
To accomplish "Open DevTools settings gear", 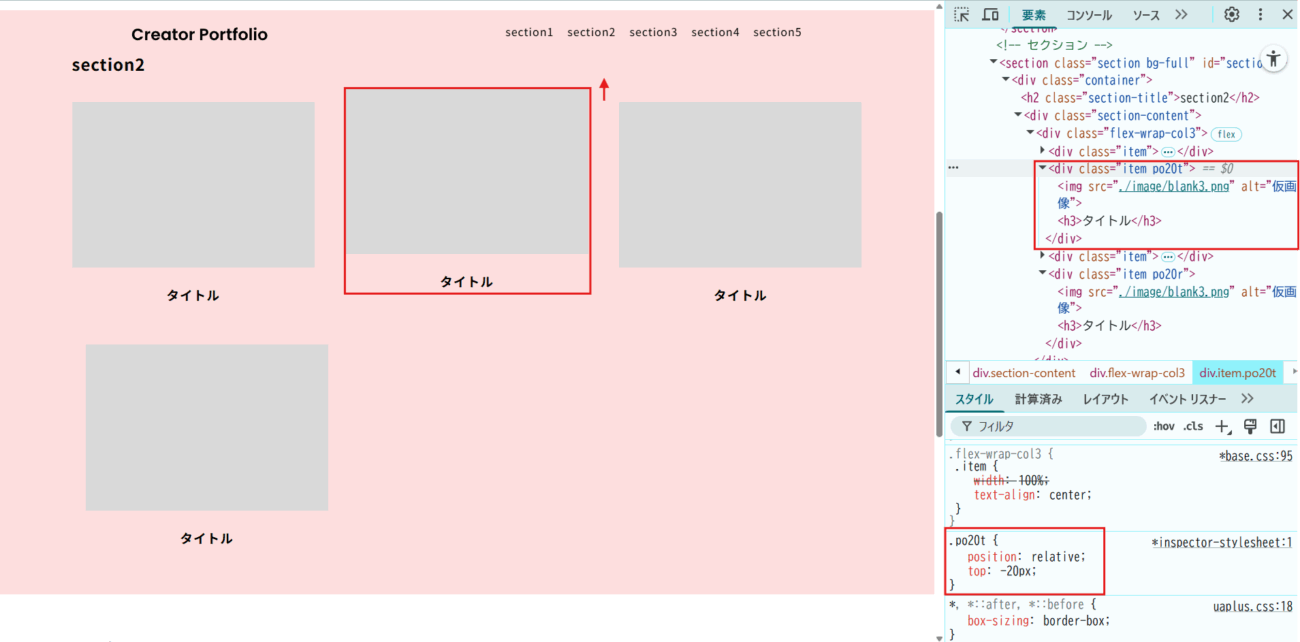I will pyautogui.click(x=1232, y=15).
